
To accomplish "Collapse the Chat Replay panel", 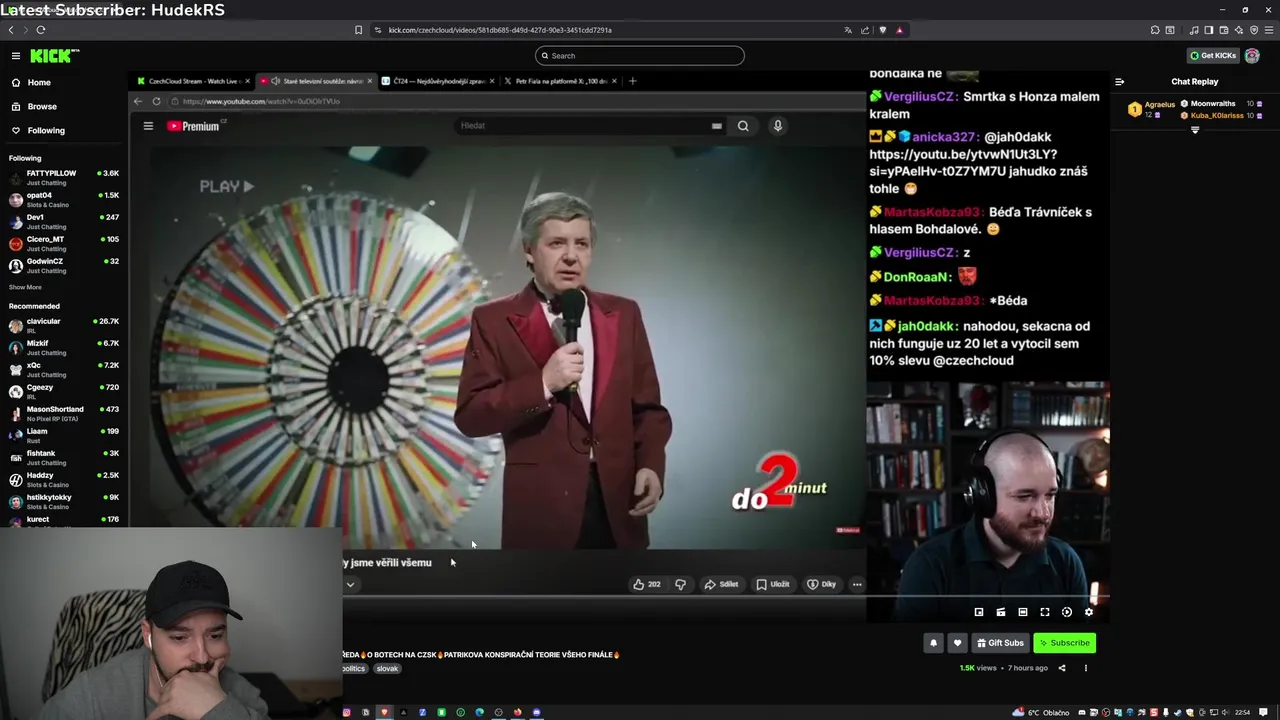I will click(1119, 82).
